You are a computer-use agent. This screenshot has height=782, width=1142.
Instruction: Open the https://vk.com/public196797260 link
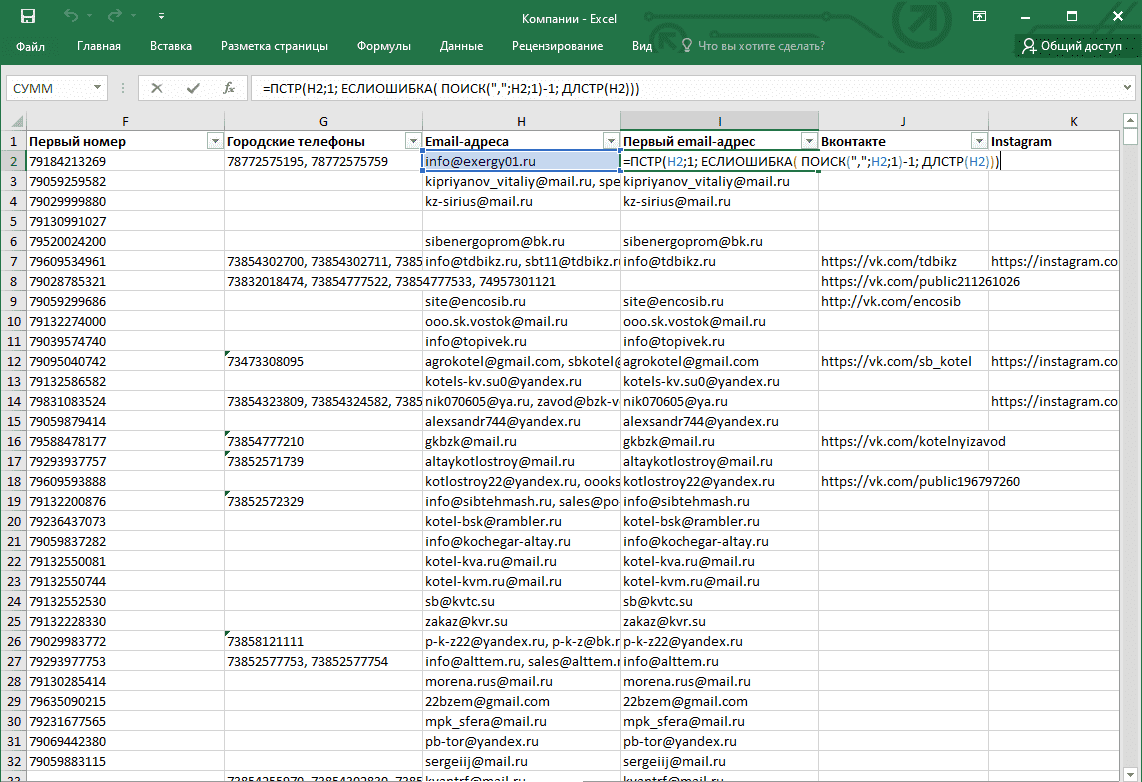(920, 481)
